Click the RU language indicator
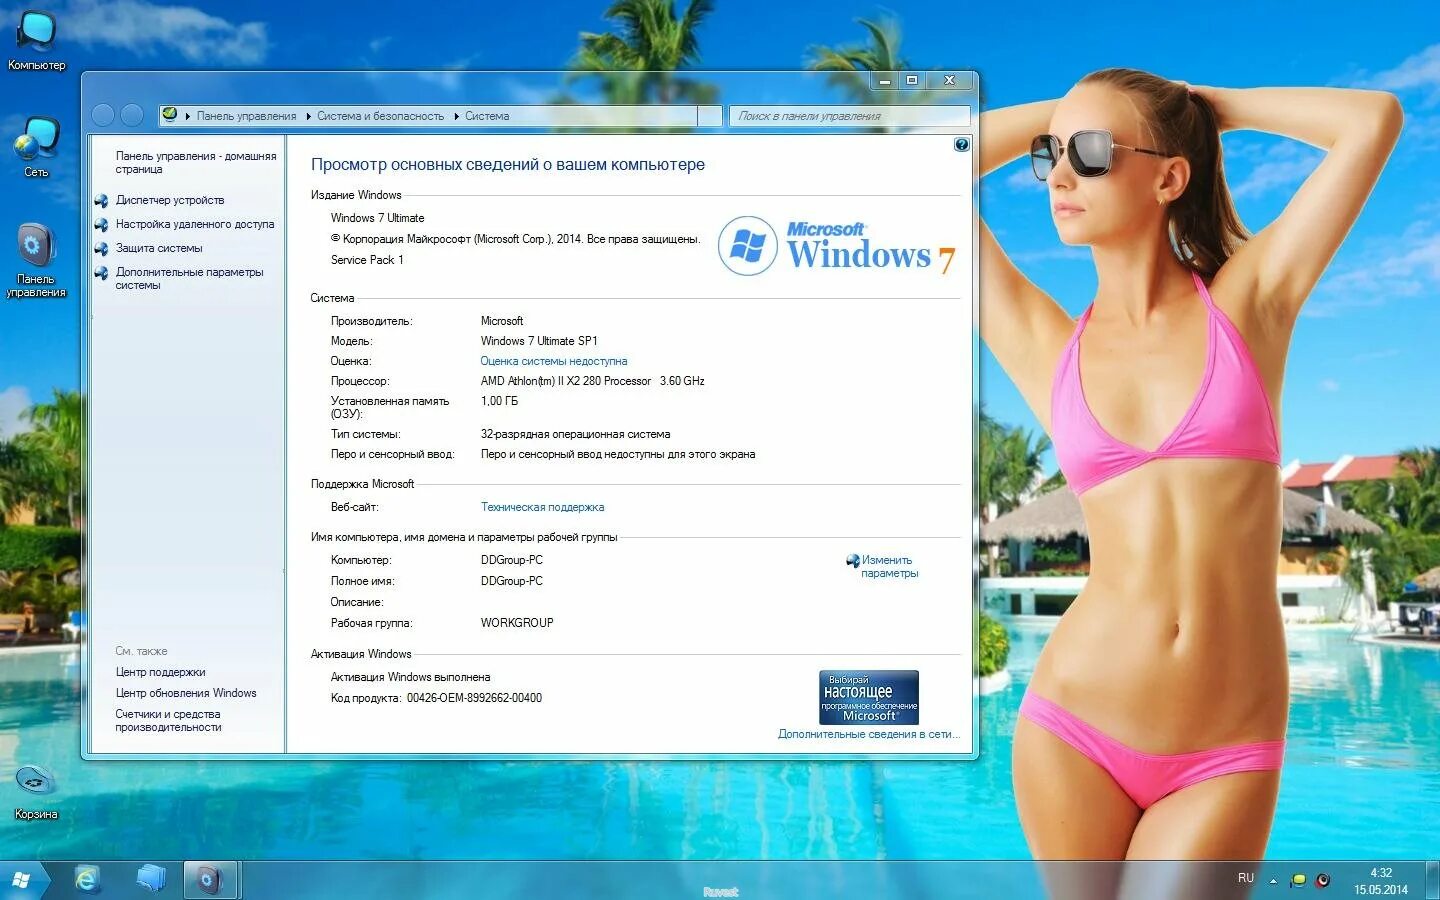The height and width of the screenshot is (900, 1440). pyautogui.click(x=1245, y=878)
